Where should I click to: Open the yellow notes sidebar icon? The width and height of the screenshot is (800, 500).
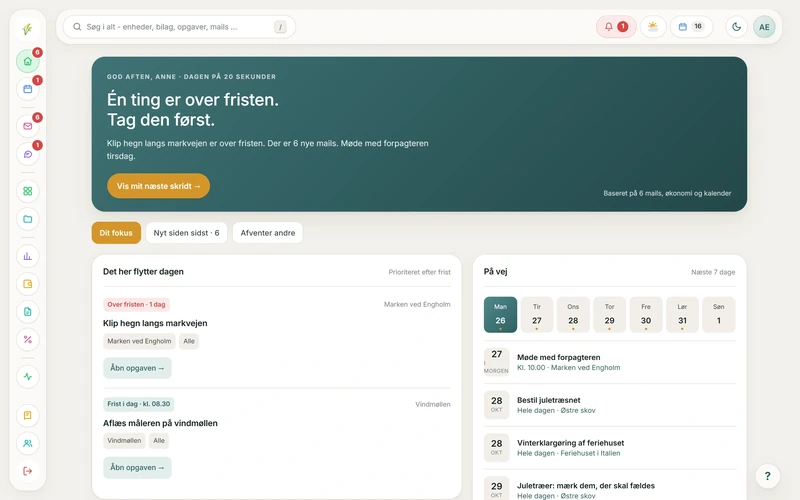tap(28, 415)
